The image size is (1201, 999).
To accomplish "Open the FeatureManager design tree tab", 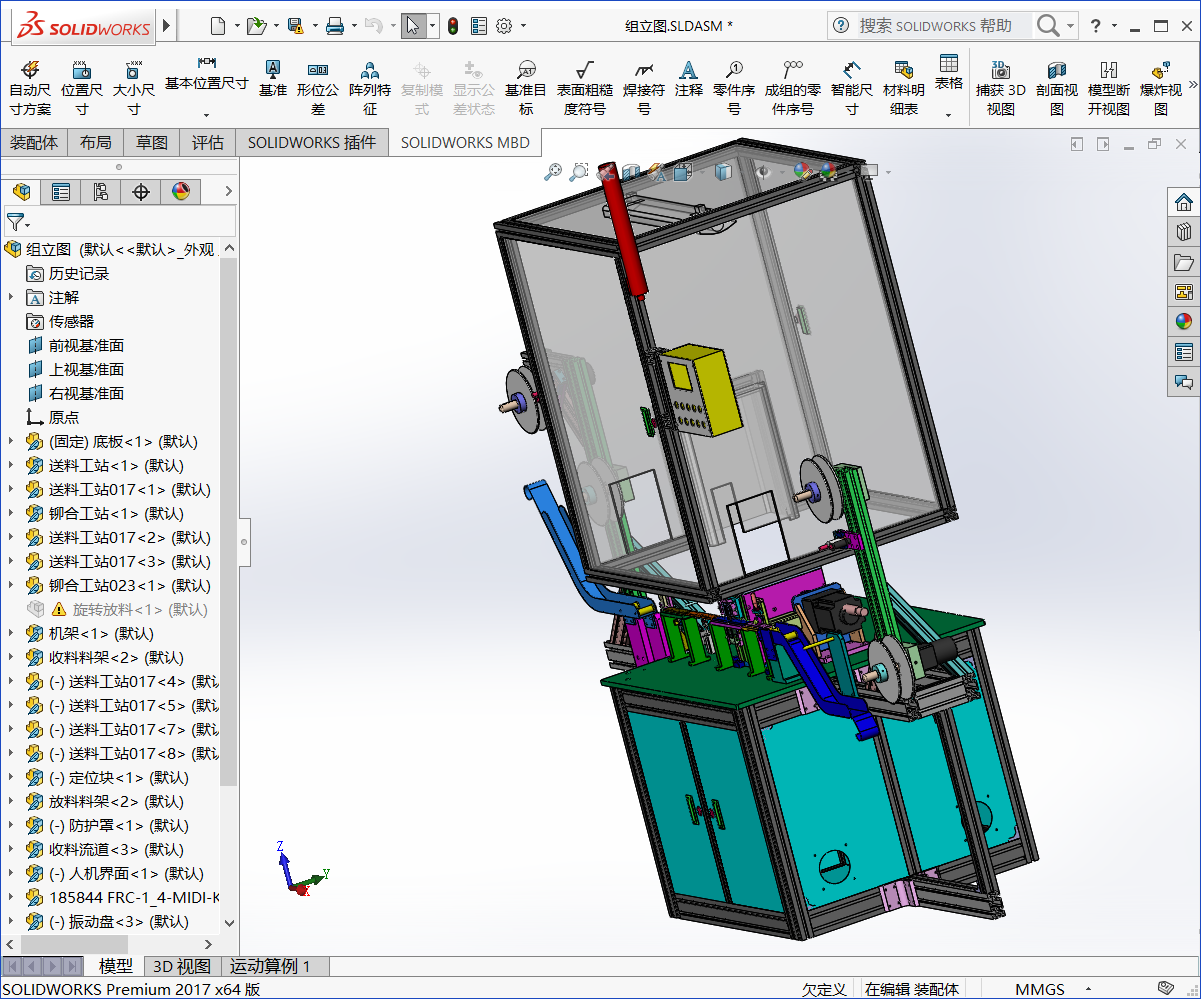I will [x=21, y=191].
